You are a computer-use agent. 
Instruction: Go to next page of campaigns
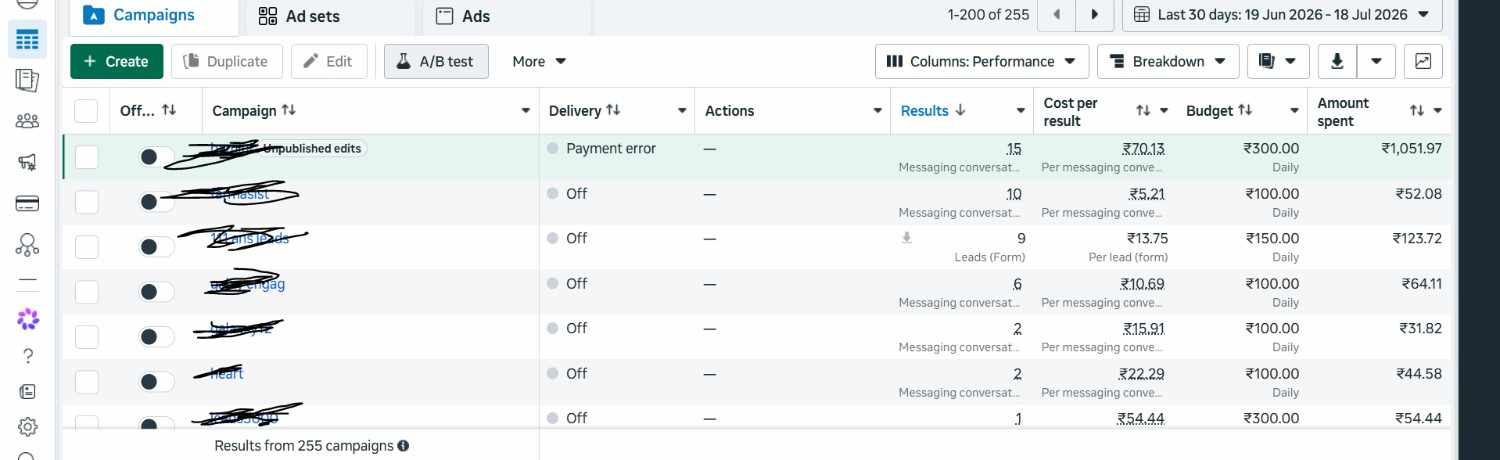pyautogui.click(x=1095, y=15)
